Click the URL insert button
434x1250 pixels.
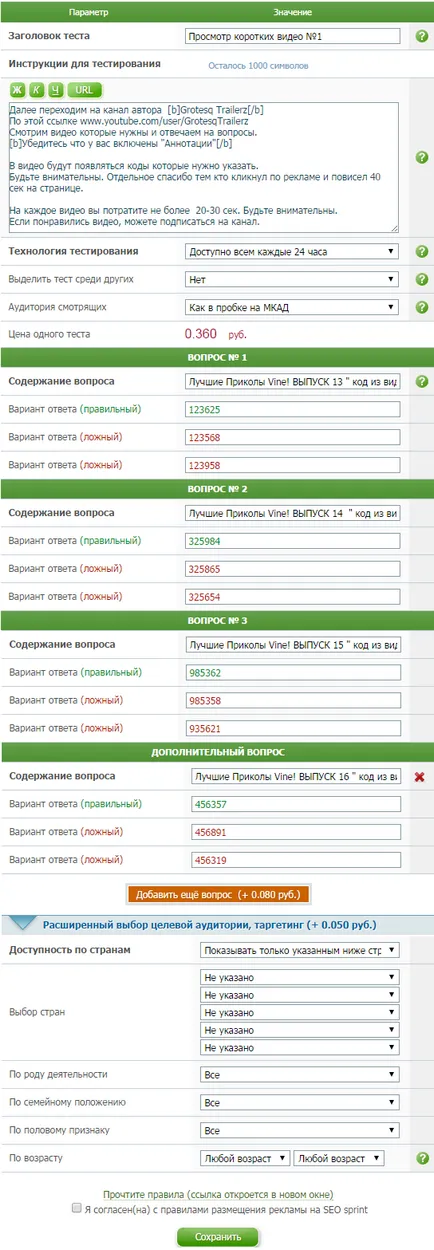pyautogui.click(x=84, y=90)
